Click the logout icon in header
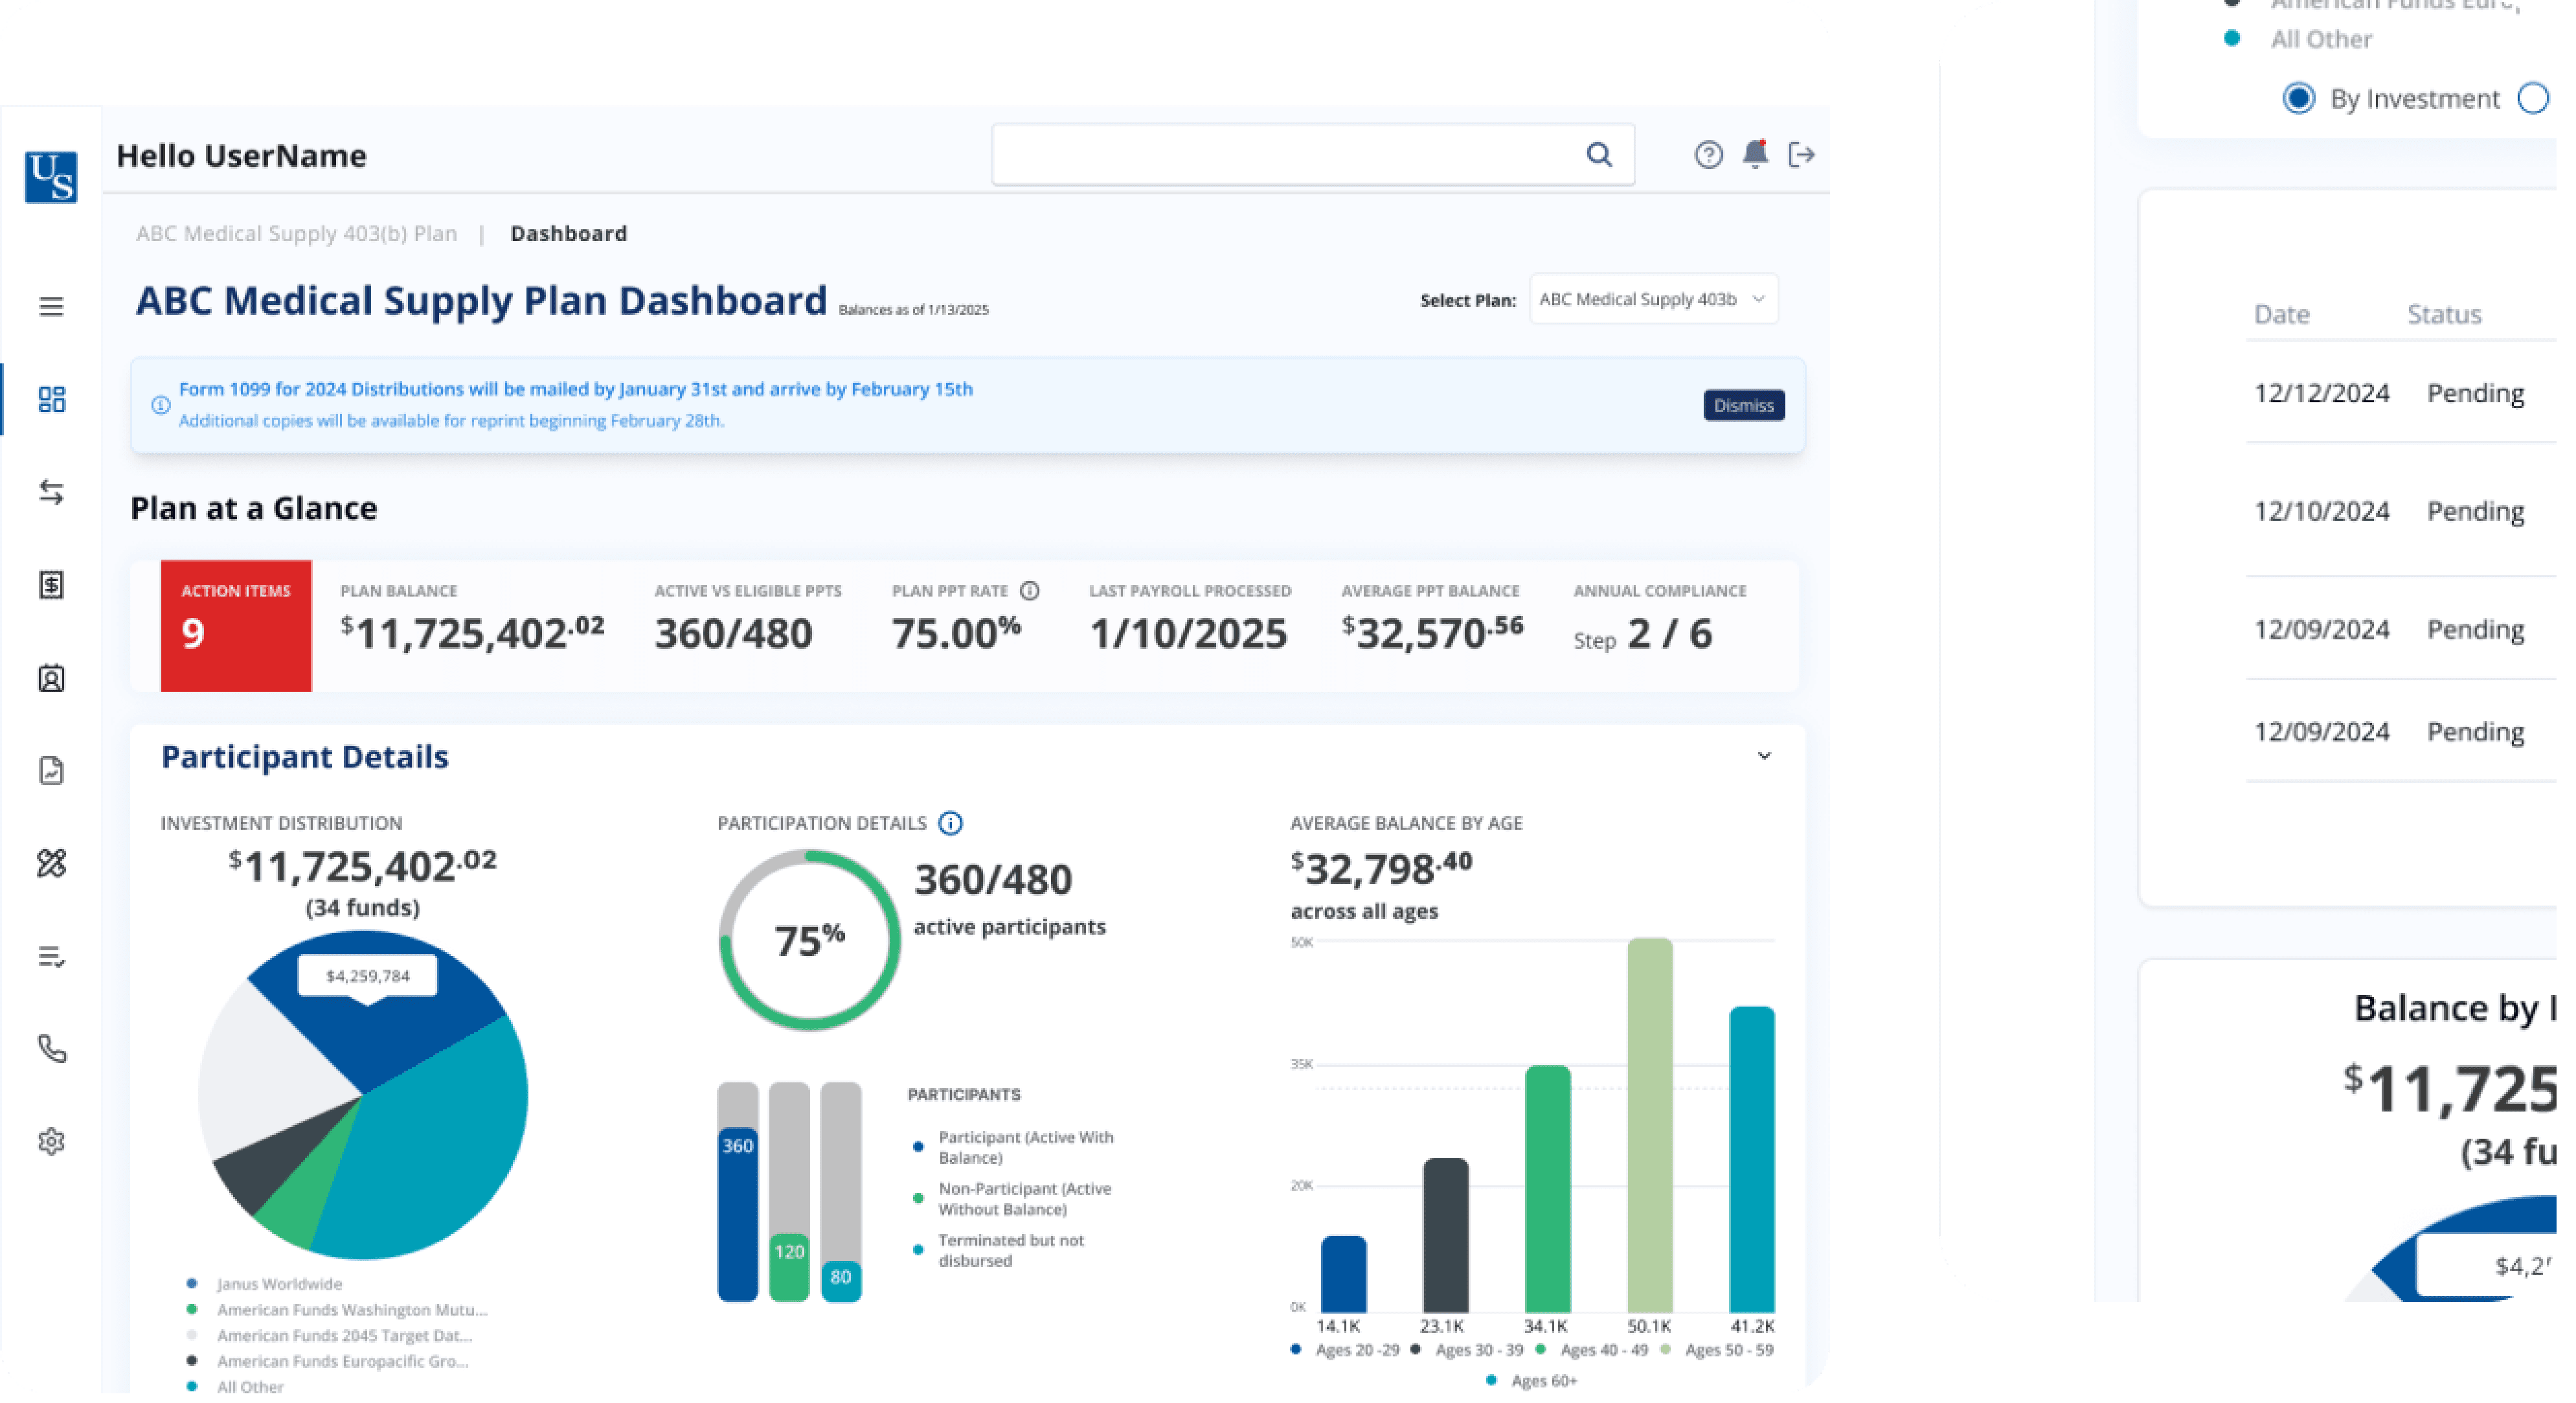The width and height of the screenshot is (2576, 1403). click(1801, 155)
